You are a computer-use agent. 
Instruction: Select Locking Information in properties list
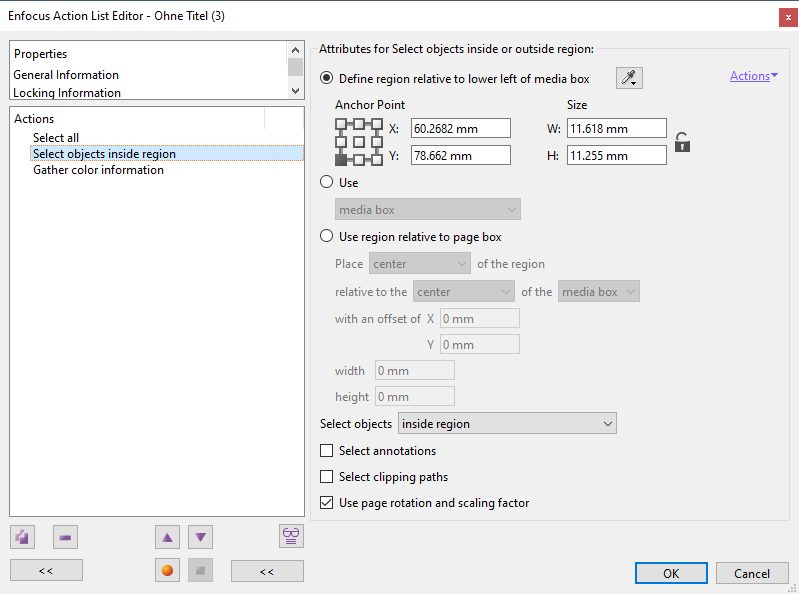pos(67,93)
